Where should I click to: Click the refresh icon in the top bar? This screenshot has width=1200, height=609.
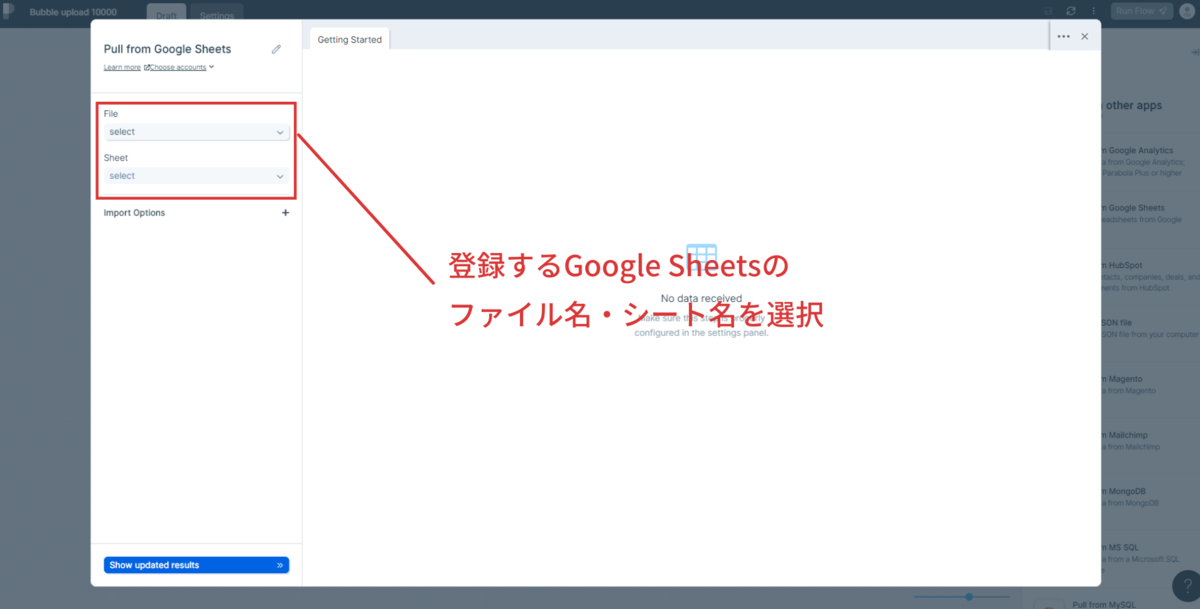pyautogui.click(x=1071, y=11)
